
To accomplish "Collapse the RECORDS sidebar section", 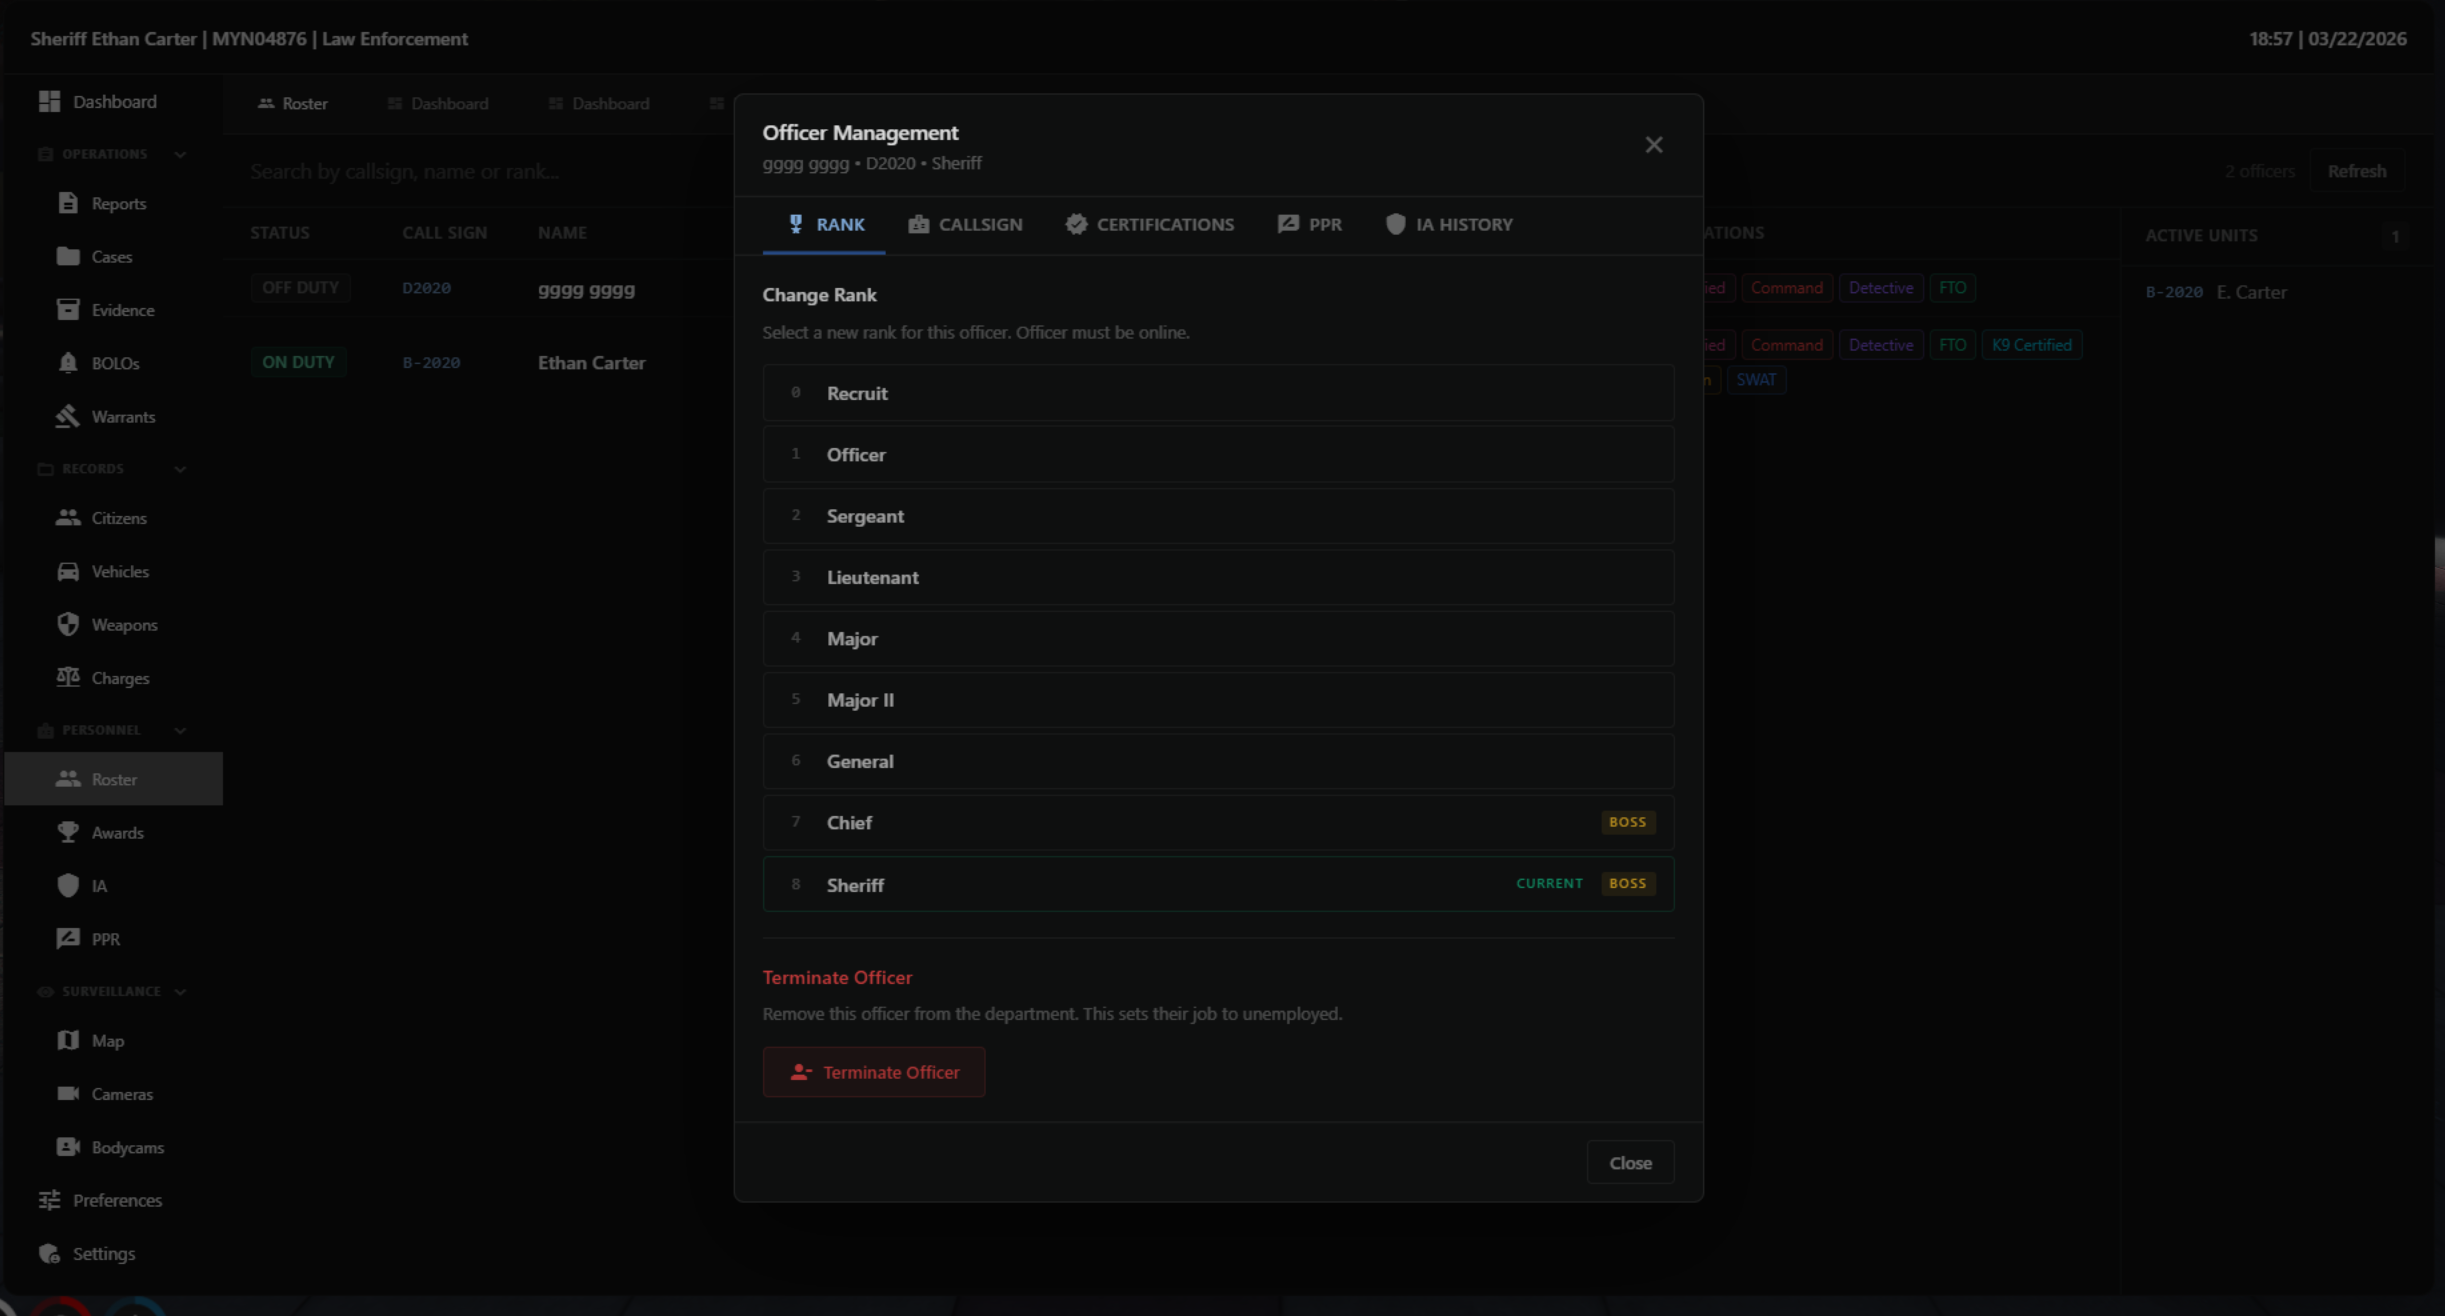I will 180,469.
